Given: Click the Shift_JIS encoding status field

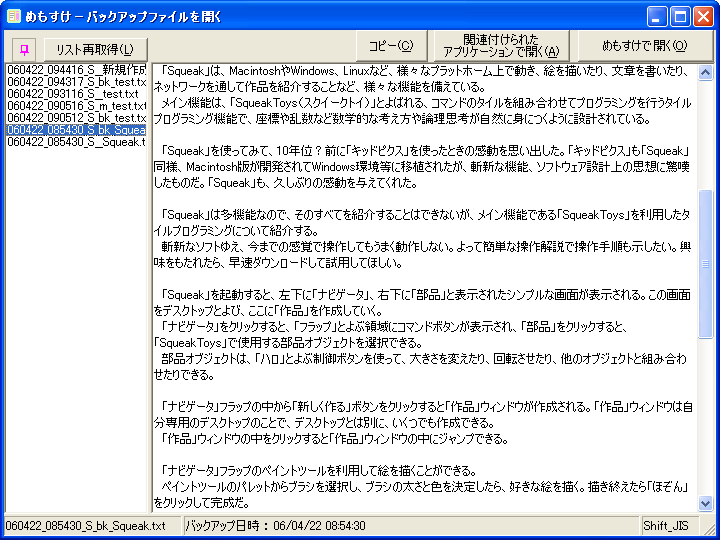Looking at the screenshot, I should click(664, 526).
